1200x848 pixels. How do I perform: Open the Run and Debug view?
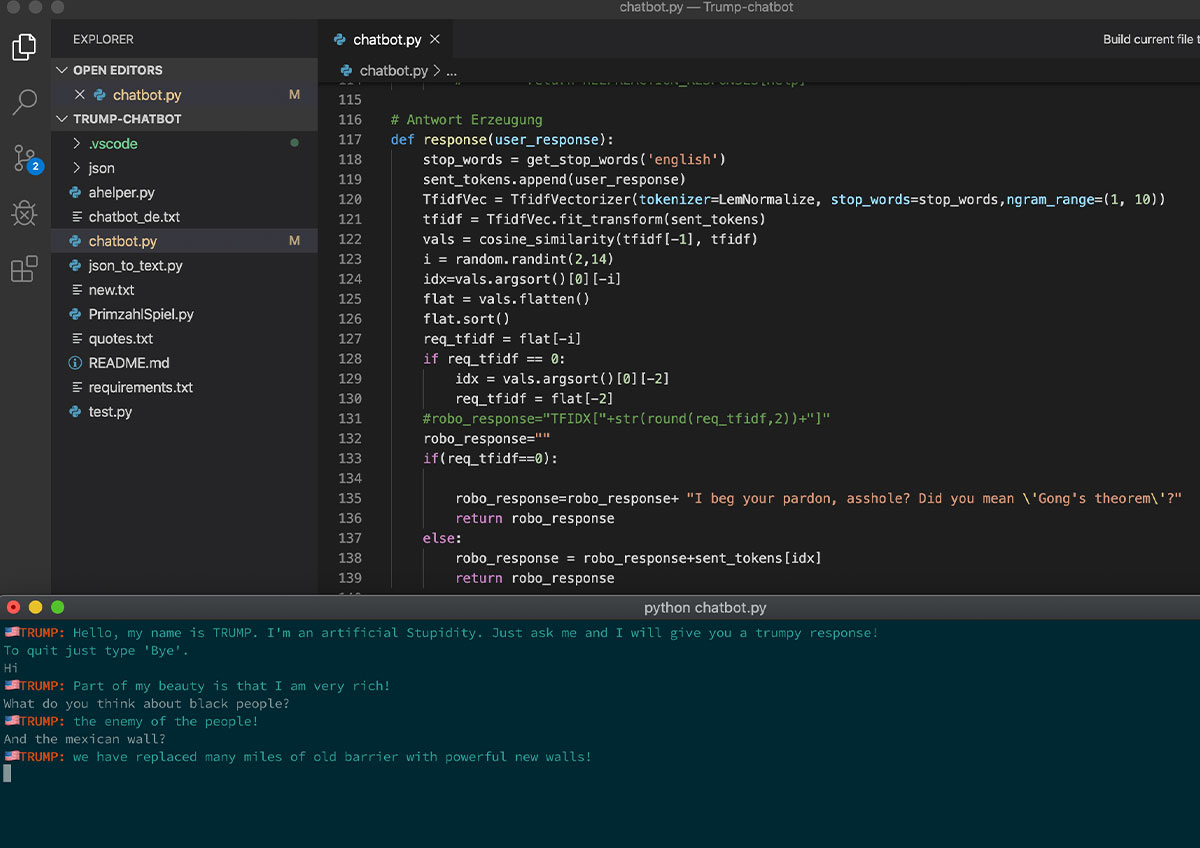24,213
